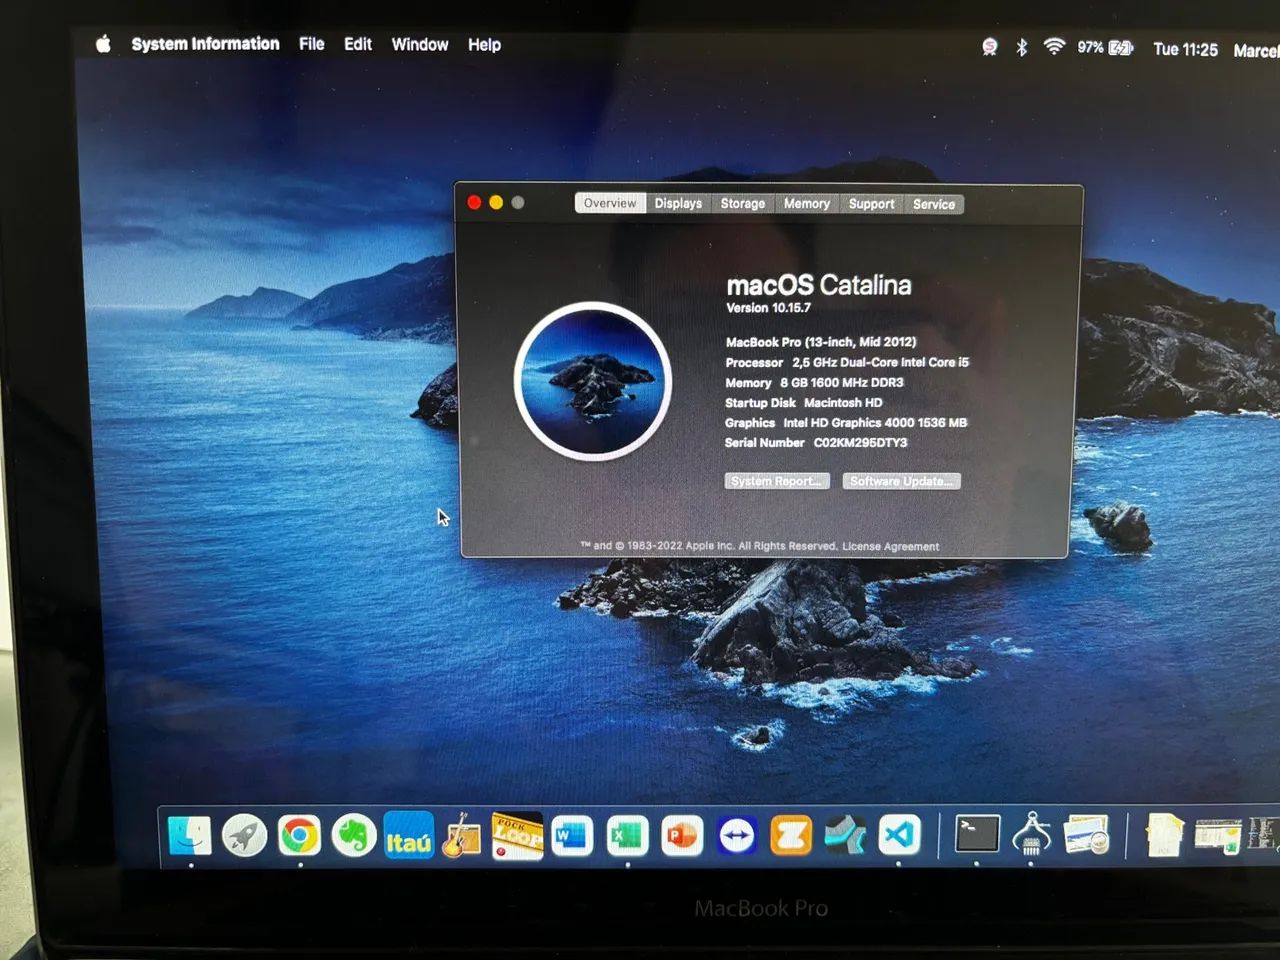This screenshot has height=960, width=1280.
Task: Click the battery 97% indicator
Action: pos(1104,48)
